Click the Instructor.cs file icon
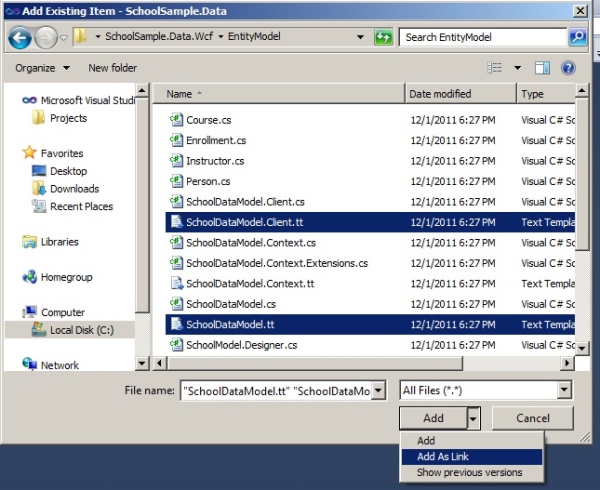600x490 pixels. click(x=176, y=161)
